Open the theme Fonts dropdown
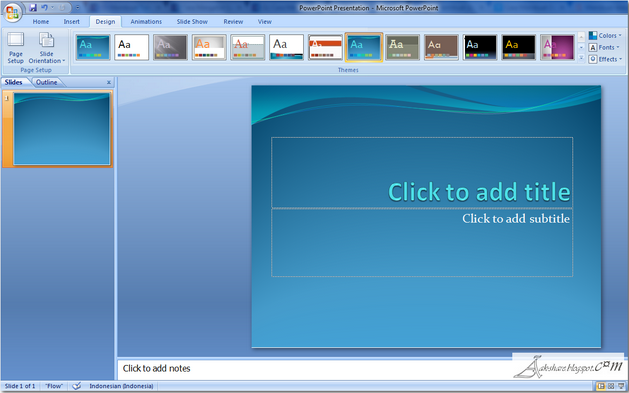The width and height of the screenshot is (629, 393). (605, 47)
